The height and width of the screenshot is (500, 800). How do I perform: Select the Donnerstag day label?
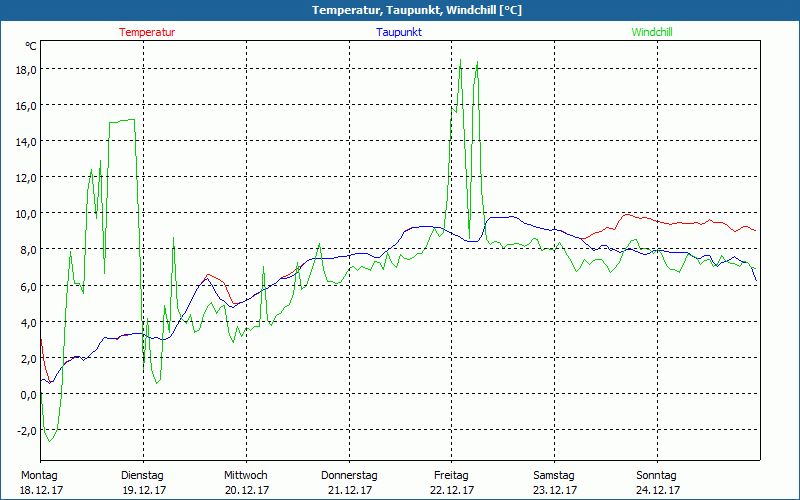pyautogui.click(x=349, y=475)
